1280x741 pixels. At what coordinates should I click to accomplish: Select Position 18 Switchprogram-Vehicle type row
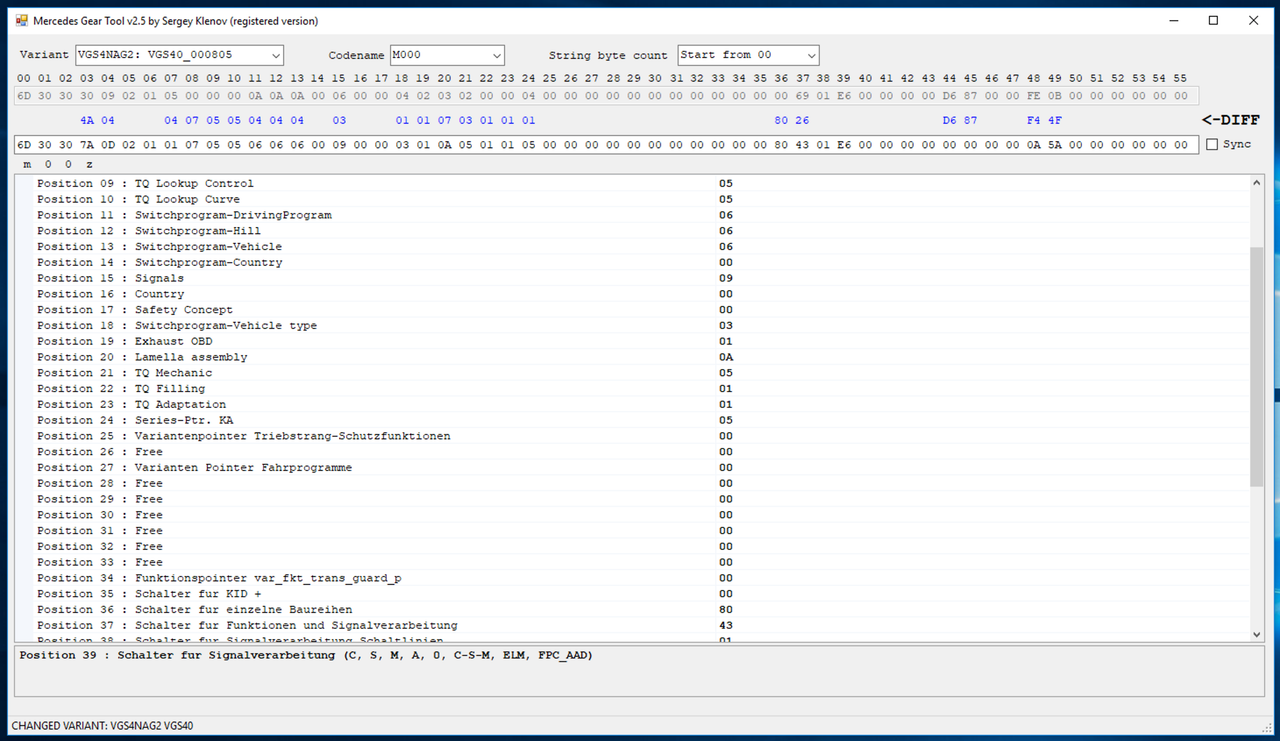pos(632,326)
